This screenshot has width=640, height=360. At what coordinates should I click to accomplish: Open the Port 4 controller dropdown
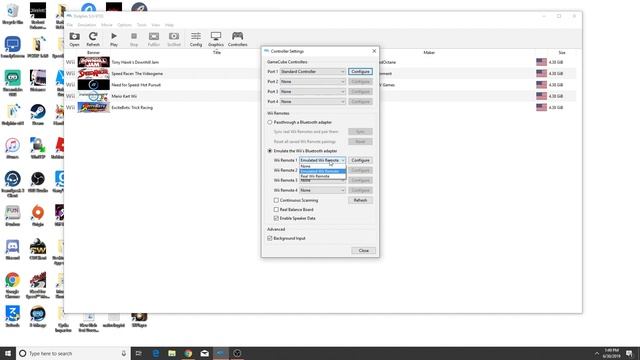pyautogui.click(x=313, y=101)
